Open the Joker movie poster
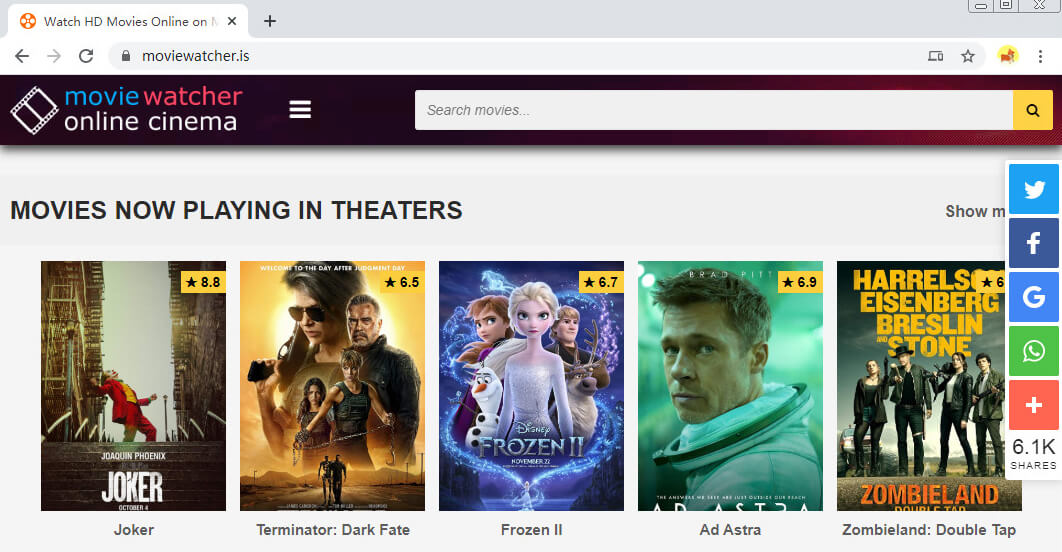 (133, 386)
